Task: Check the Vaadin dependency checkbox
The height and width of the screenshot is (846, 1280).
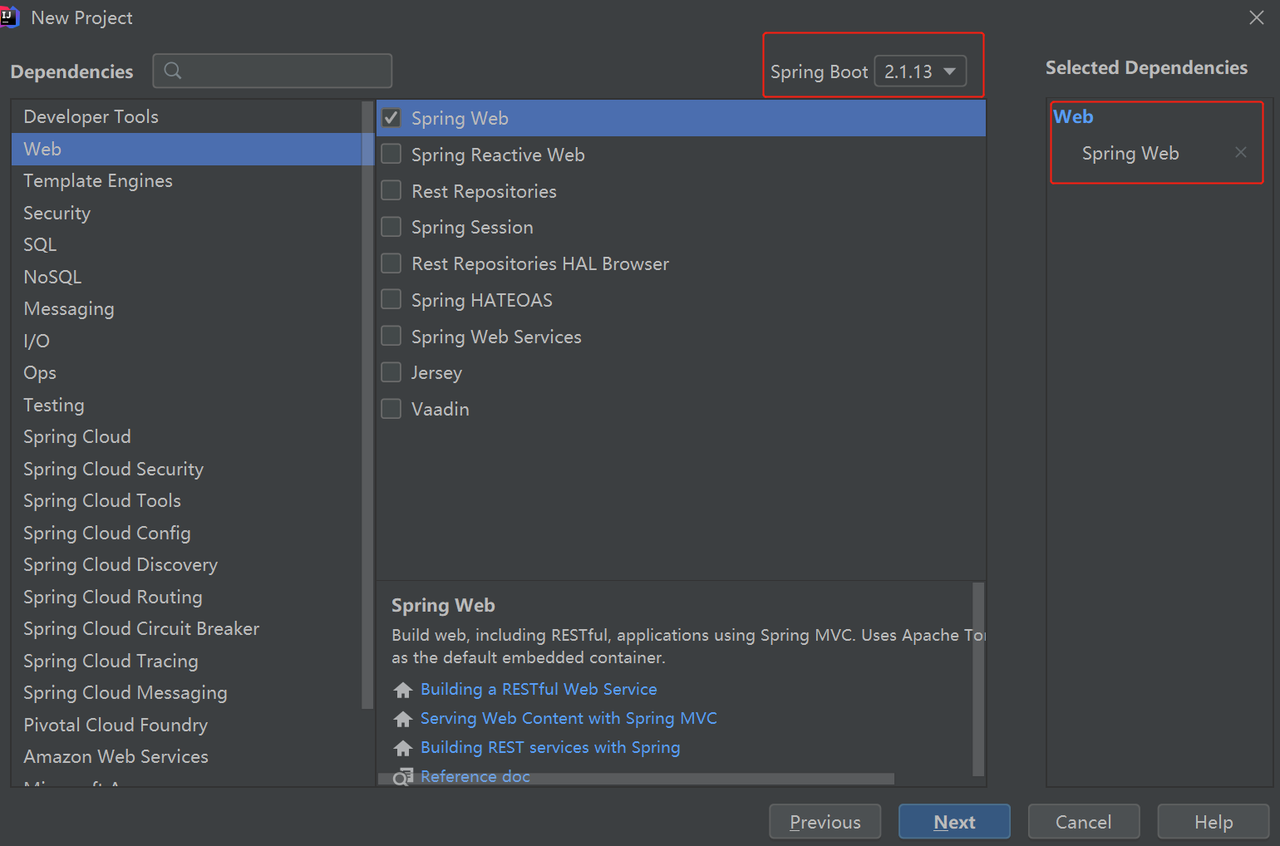Action: point(392,409)
